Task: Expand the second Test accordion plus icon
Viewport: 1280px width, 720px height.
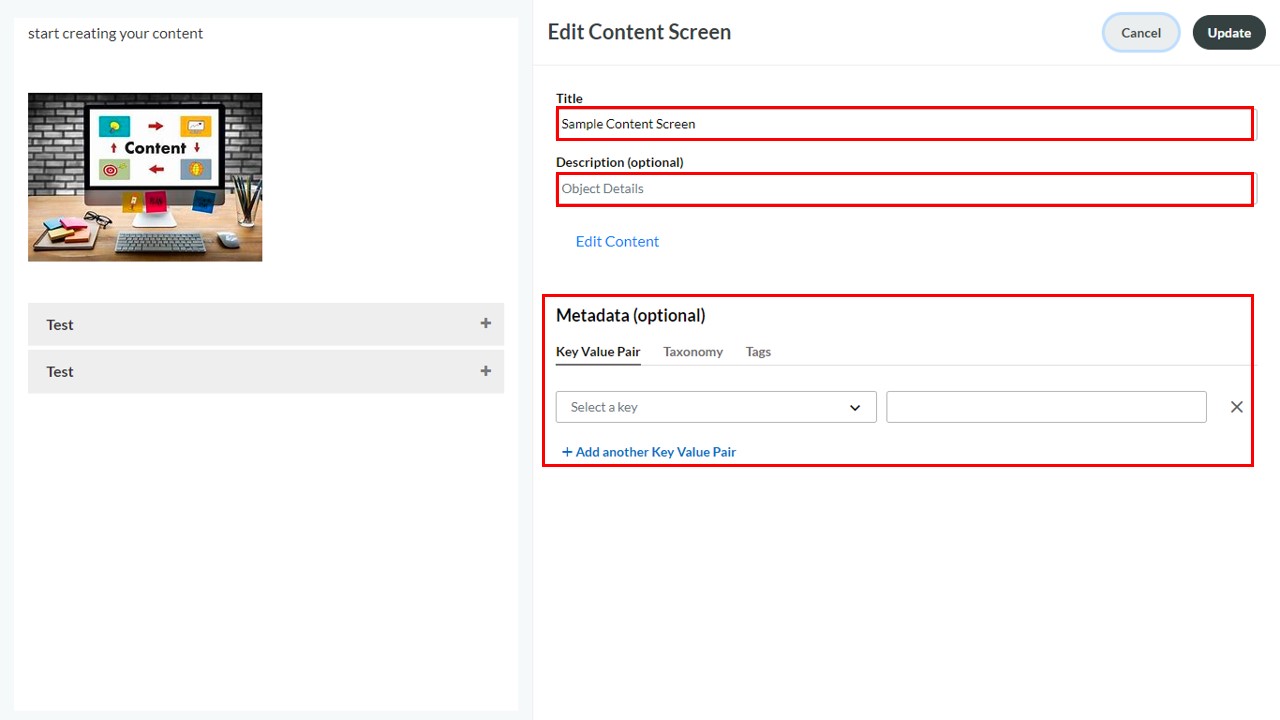Action: pos(485,370)
